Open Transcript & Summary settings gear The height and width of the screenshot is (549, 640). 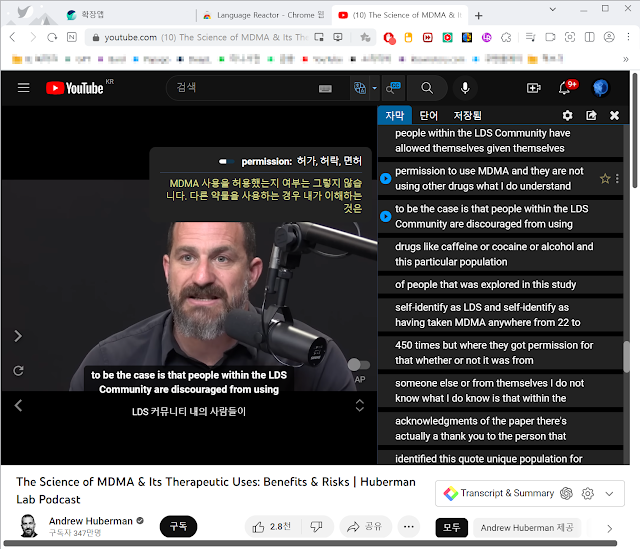(x=588, y=493)
